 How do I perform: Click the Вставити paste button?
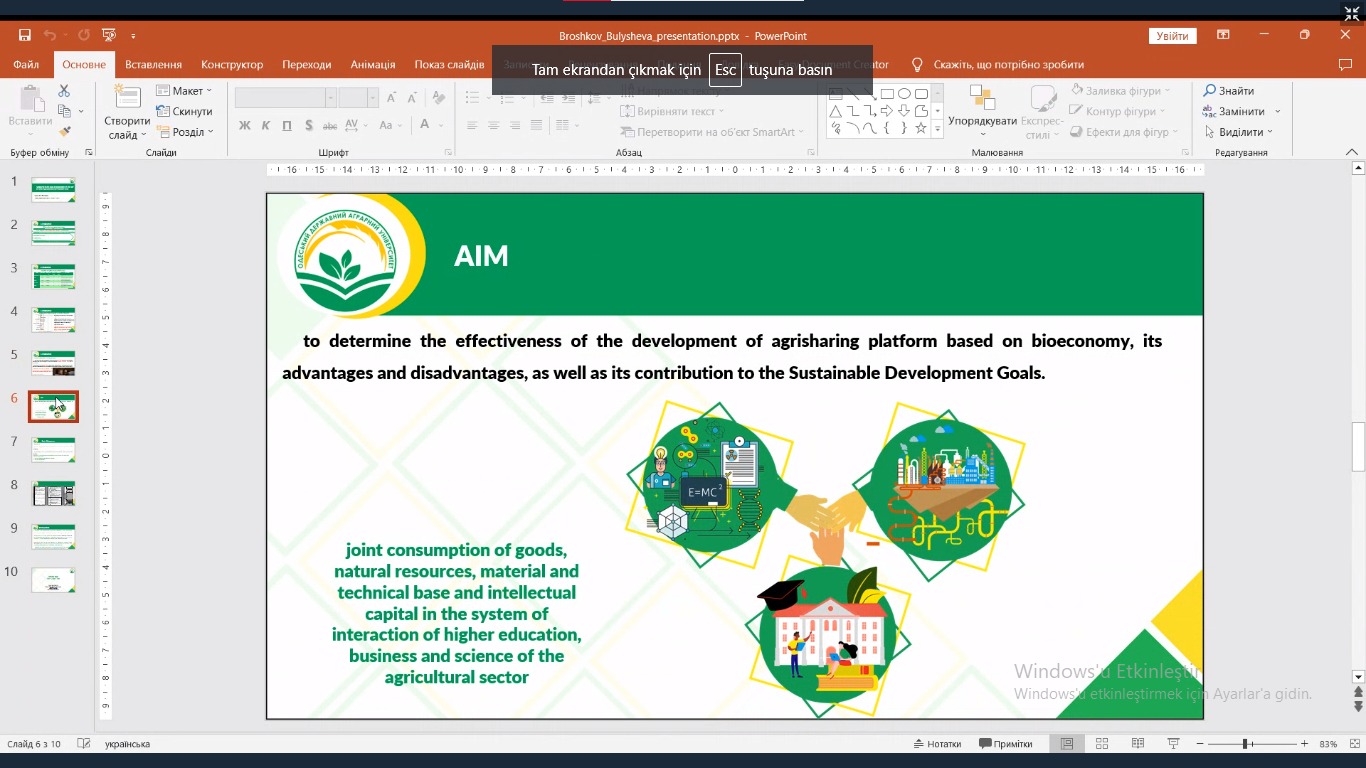[30, 111]
